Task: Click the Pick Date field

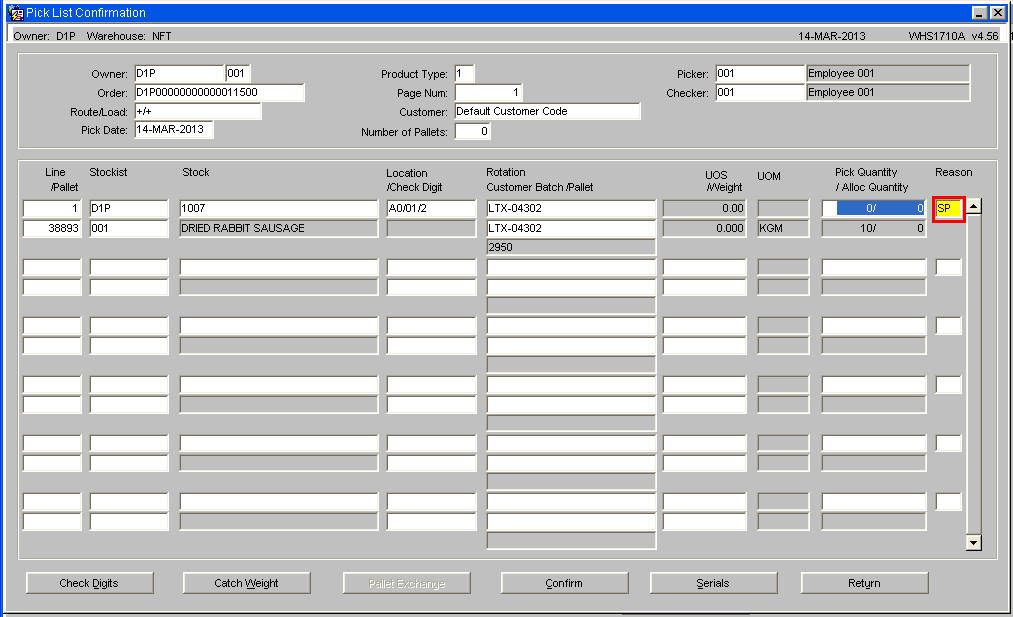Action: coord(174,130)
